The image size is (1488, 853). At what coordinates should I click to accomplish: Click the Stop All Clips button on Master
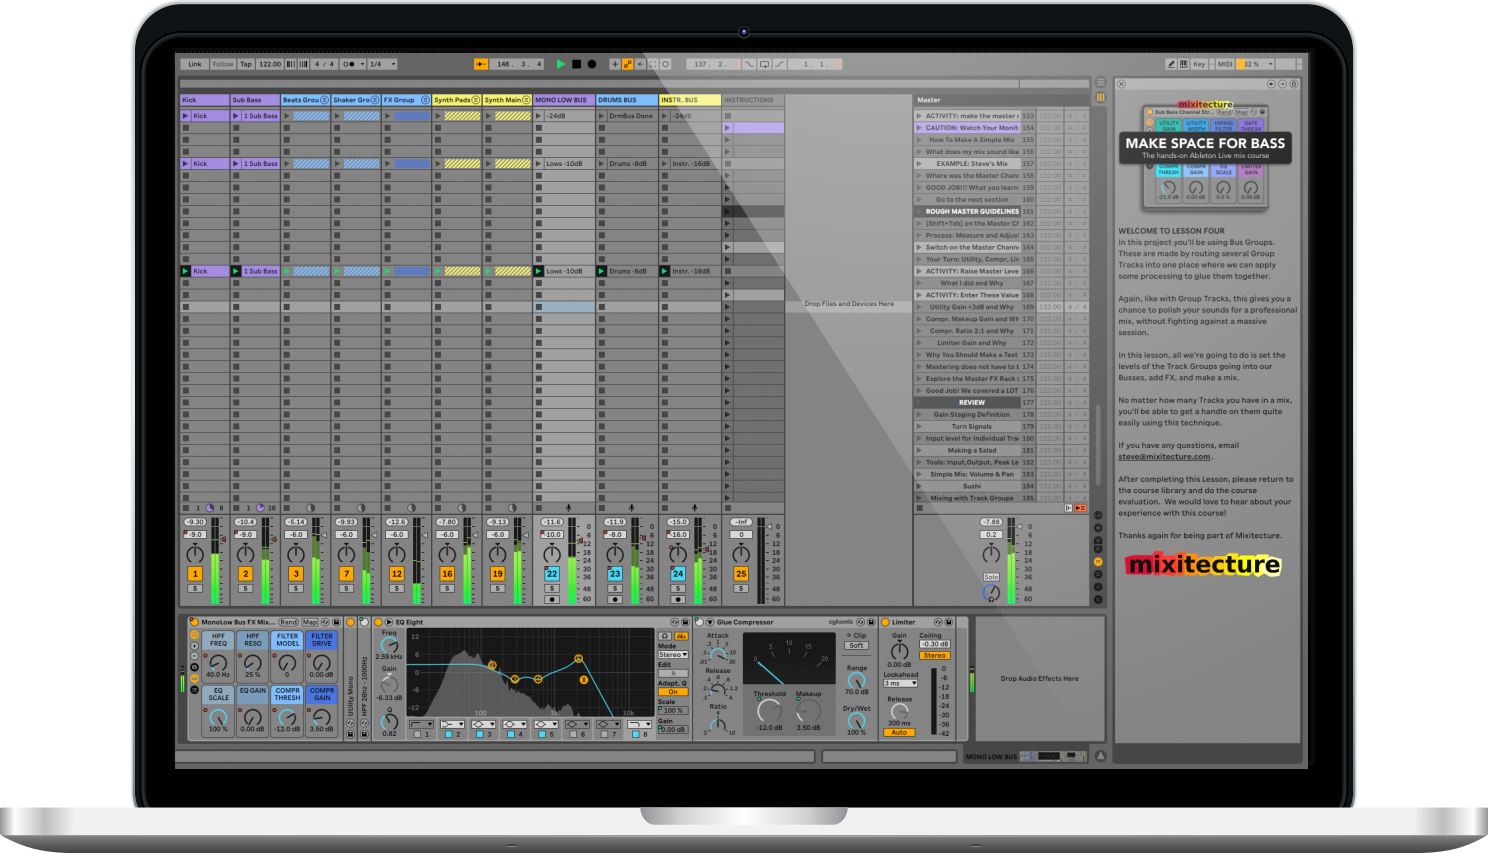[x=919, y=508]
